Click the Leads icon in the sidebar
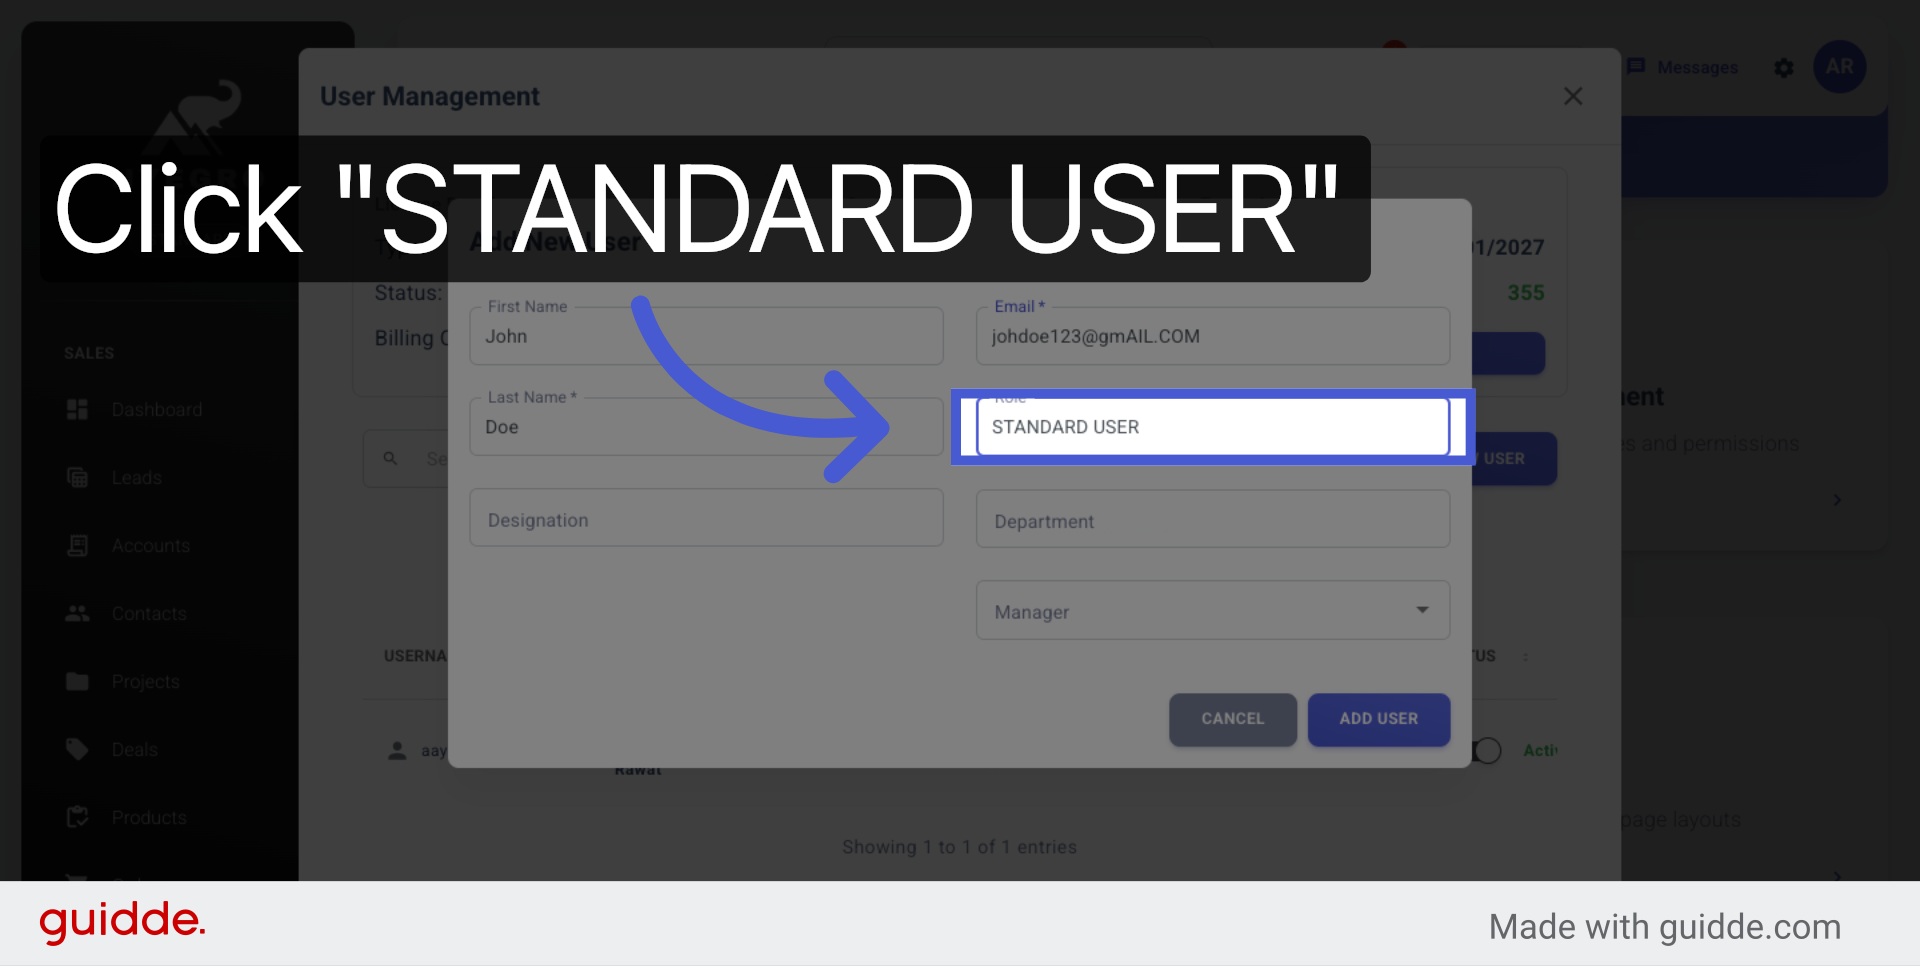 [x=77, y=477]
